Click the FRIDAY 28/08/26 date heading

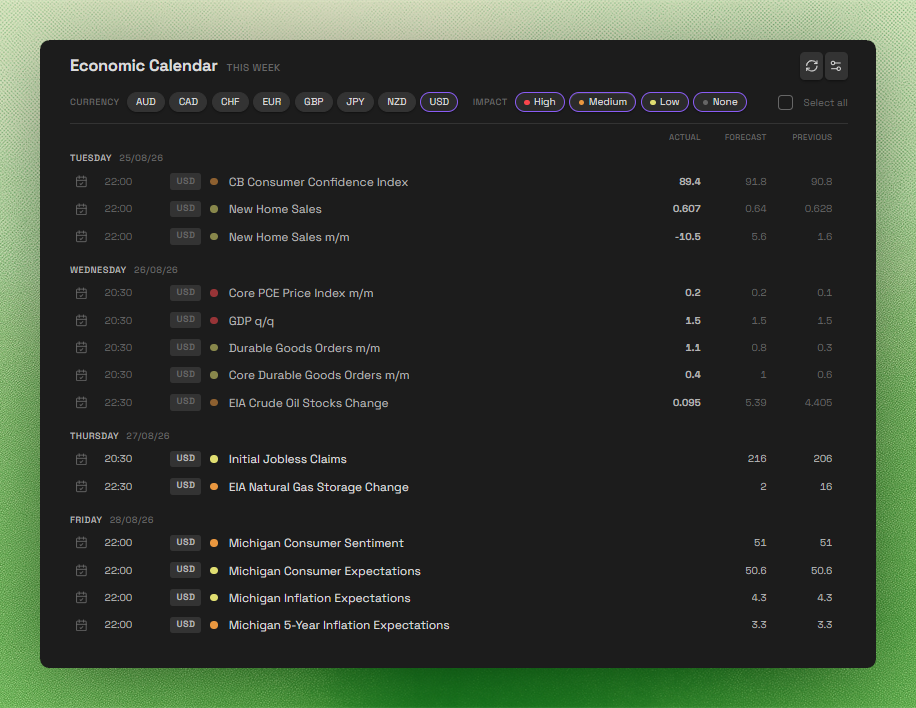pos(112,520)
